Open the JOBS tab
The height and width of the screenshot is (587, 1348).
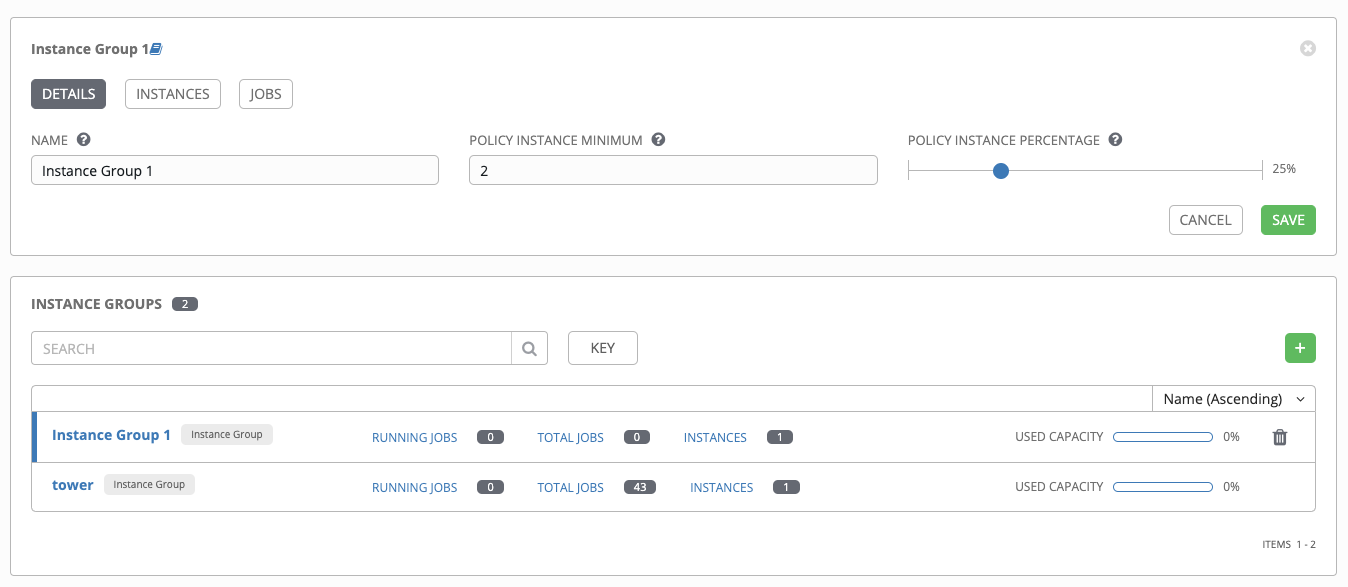[265, 93]
